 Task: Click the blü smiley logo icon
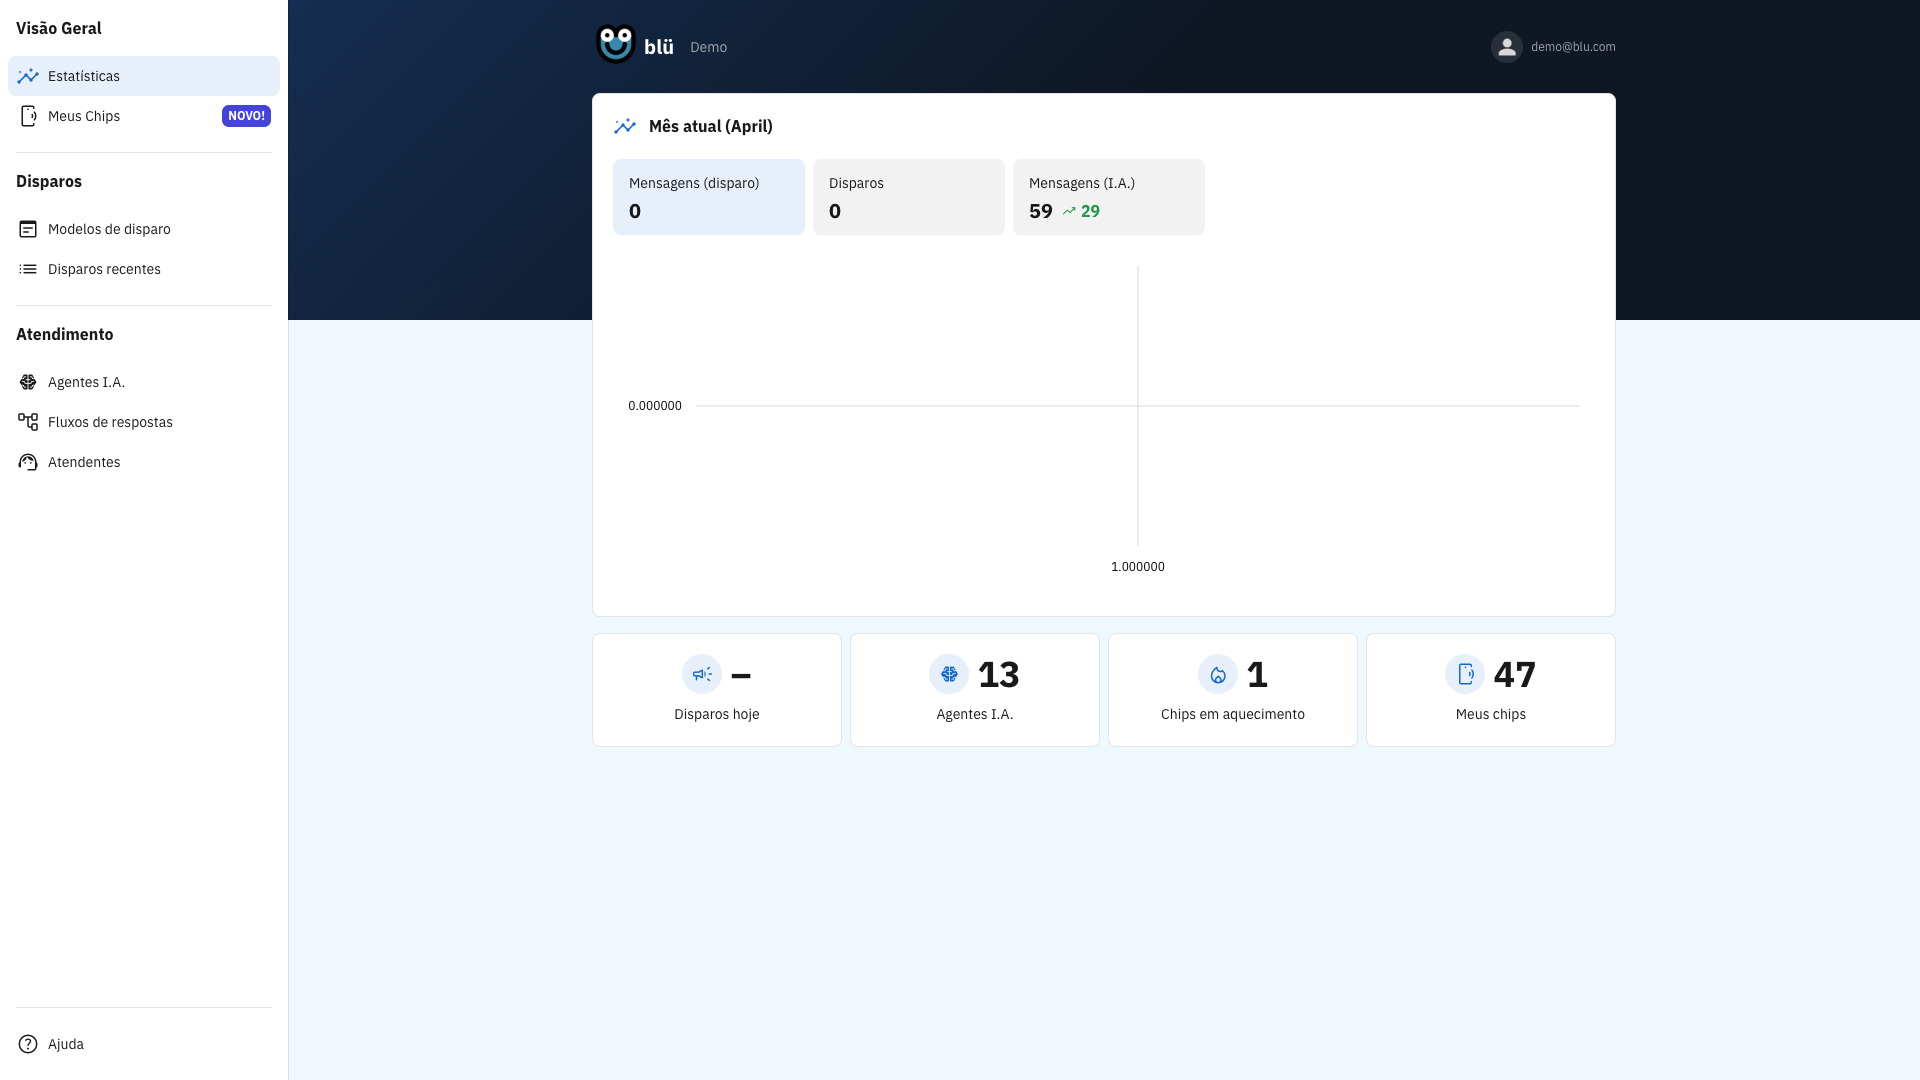615,44
